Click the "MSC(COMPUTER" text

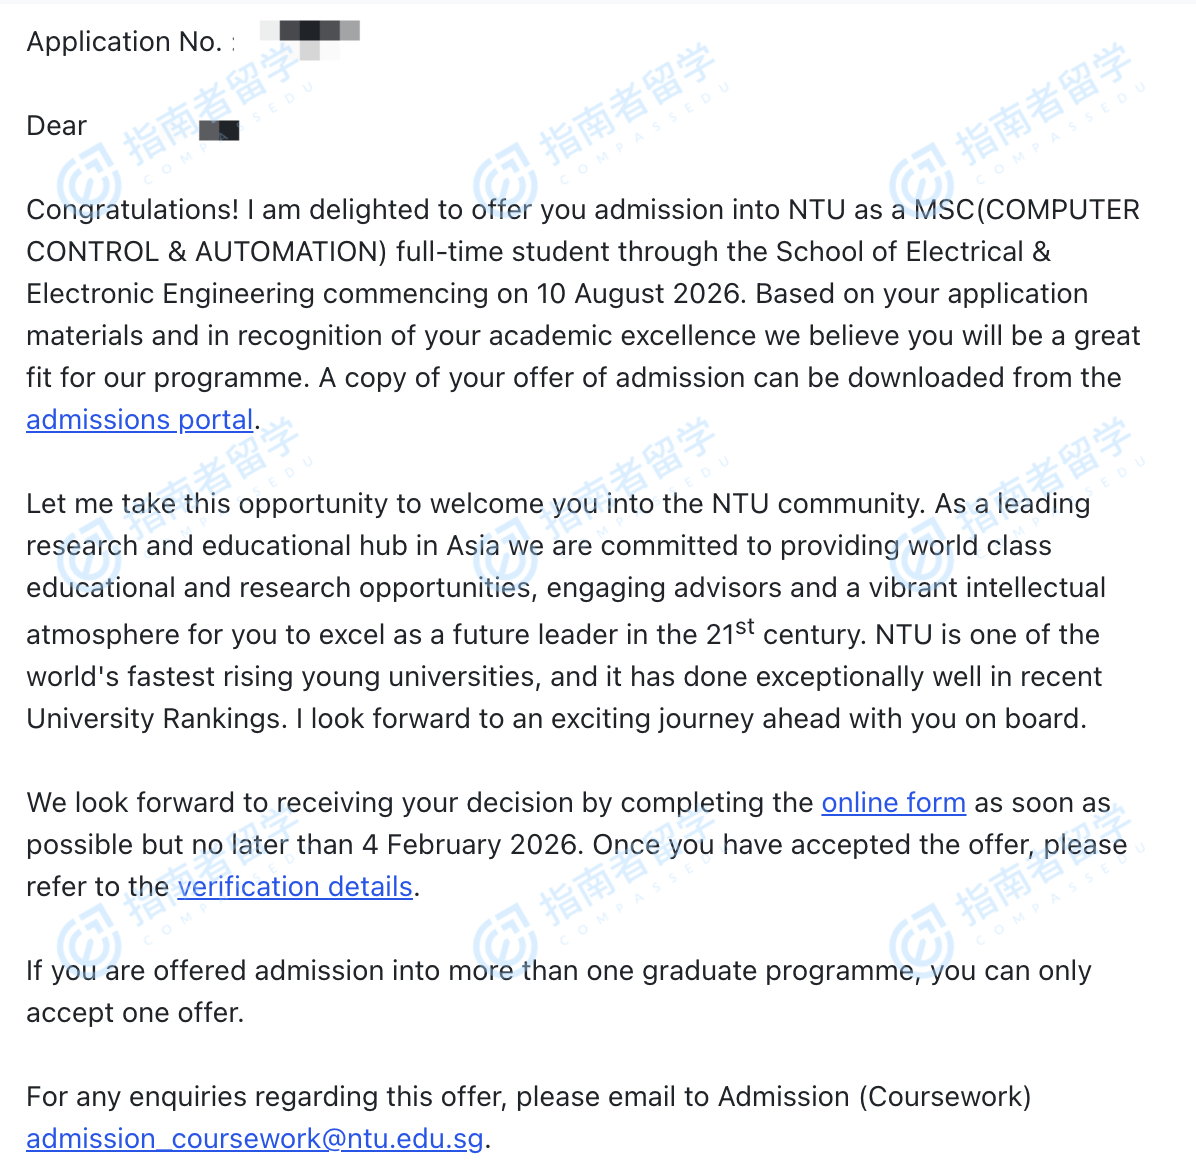1027,210
